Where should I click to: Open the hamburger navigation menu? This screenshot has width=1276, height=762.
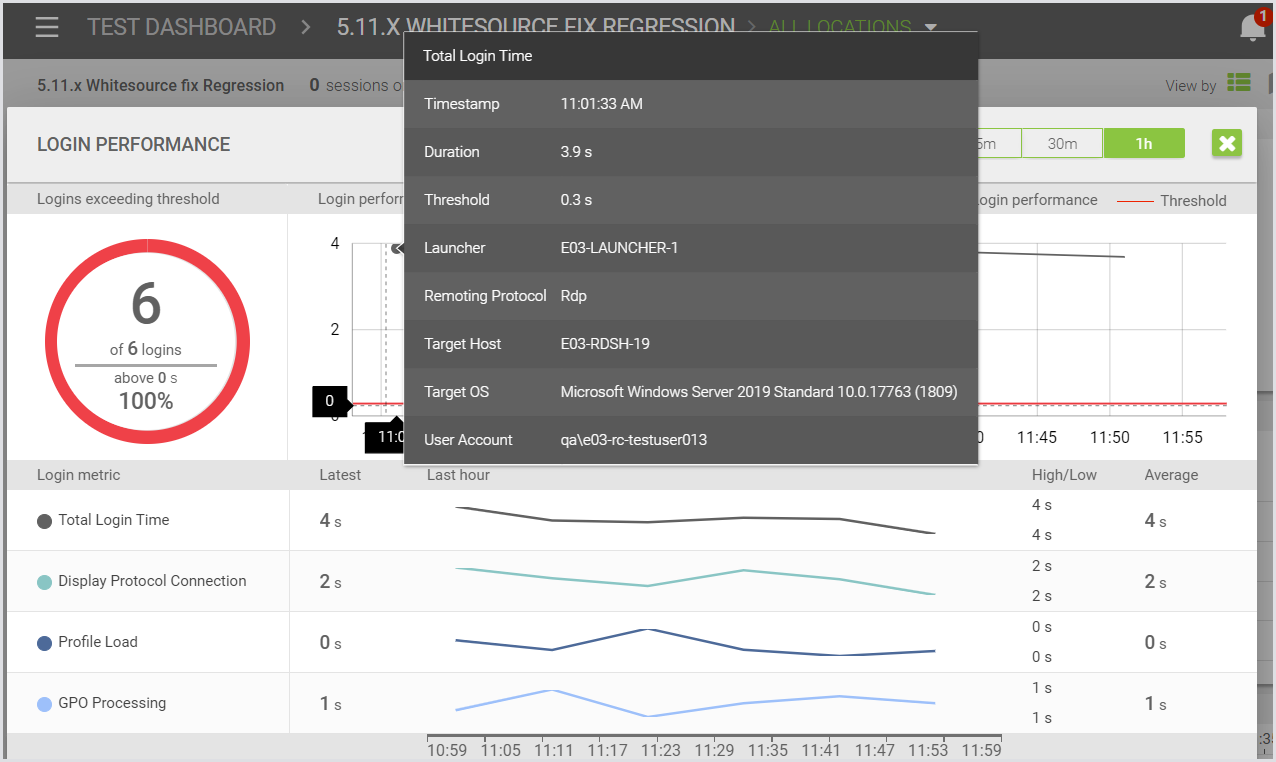coord(47,27)
